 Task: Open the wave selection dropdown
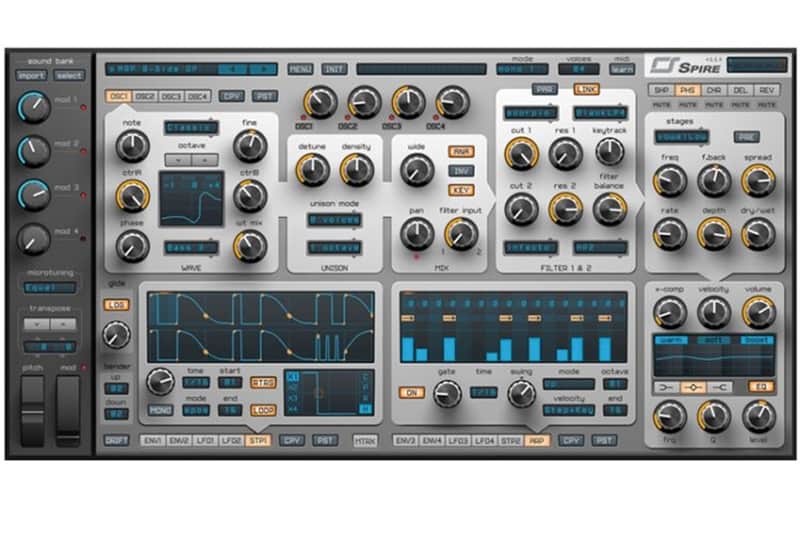click(191, 248)
